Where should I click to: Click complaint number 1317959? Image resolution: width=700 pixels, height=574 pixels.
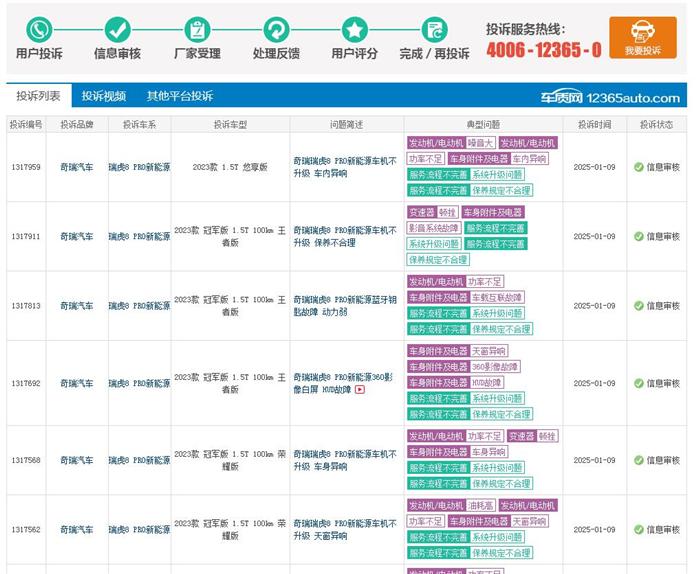(26, 167)
